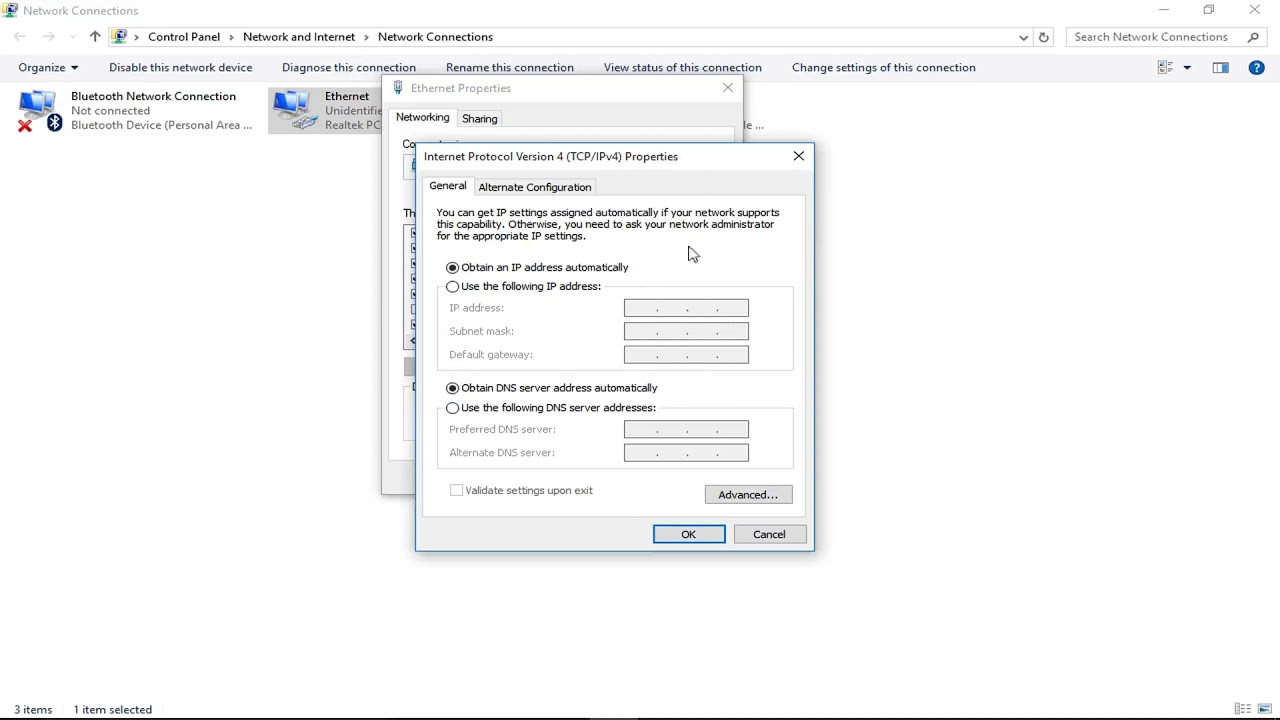Screen dimensions: 1280x720
Task: Click the refresh address bar icon
Action: [x=1043, y=37]
